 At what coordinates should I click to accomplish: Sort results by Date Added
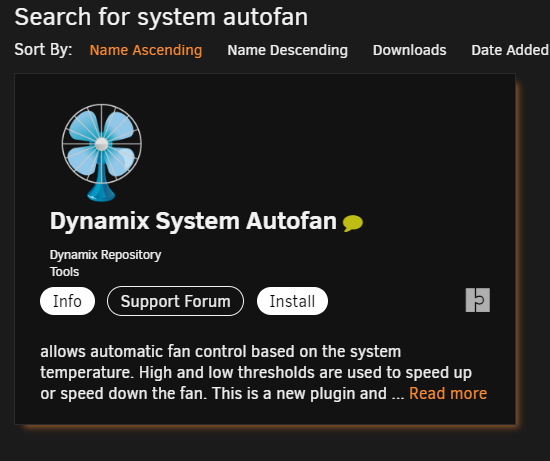pyautogui.click(x=510, y=50)
